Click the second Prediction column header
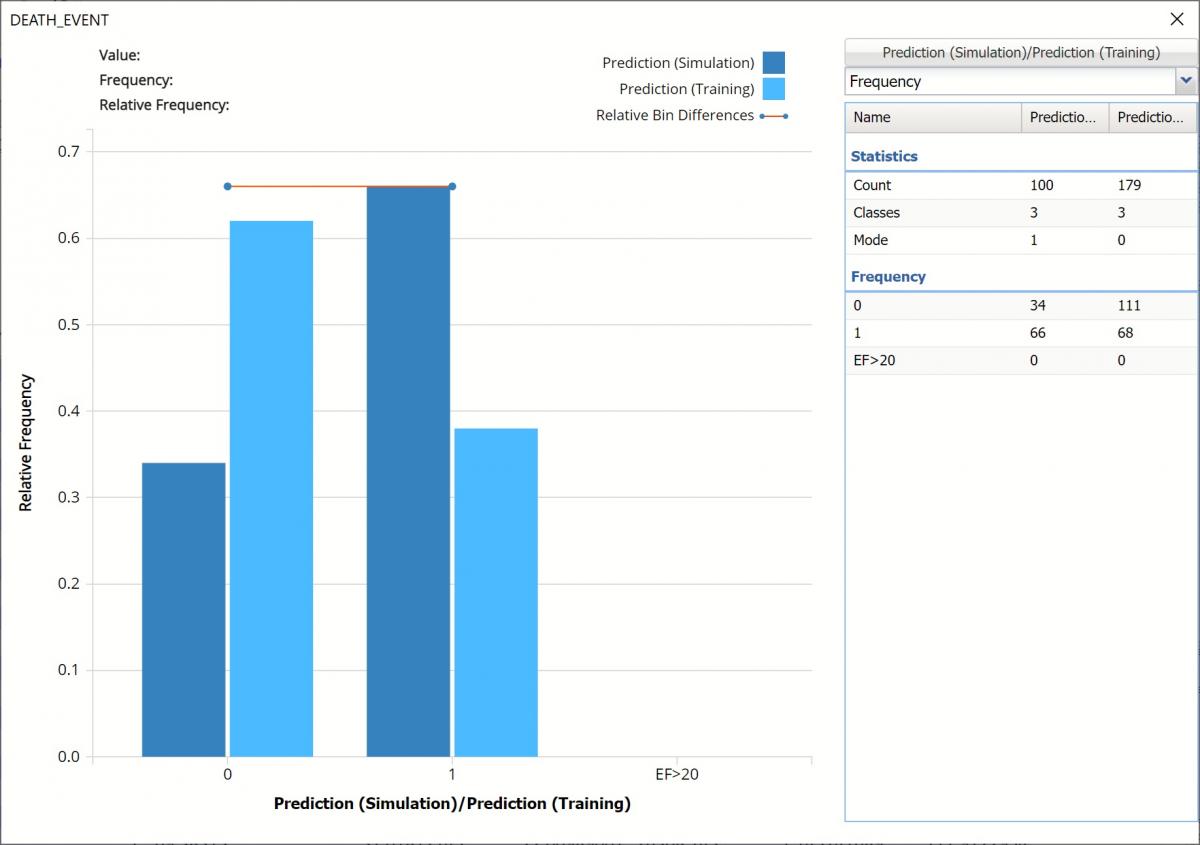1200x845 pixels. pyautogui.click(x=1151, y=117)
